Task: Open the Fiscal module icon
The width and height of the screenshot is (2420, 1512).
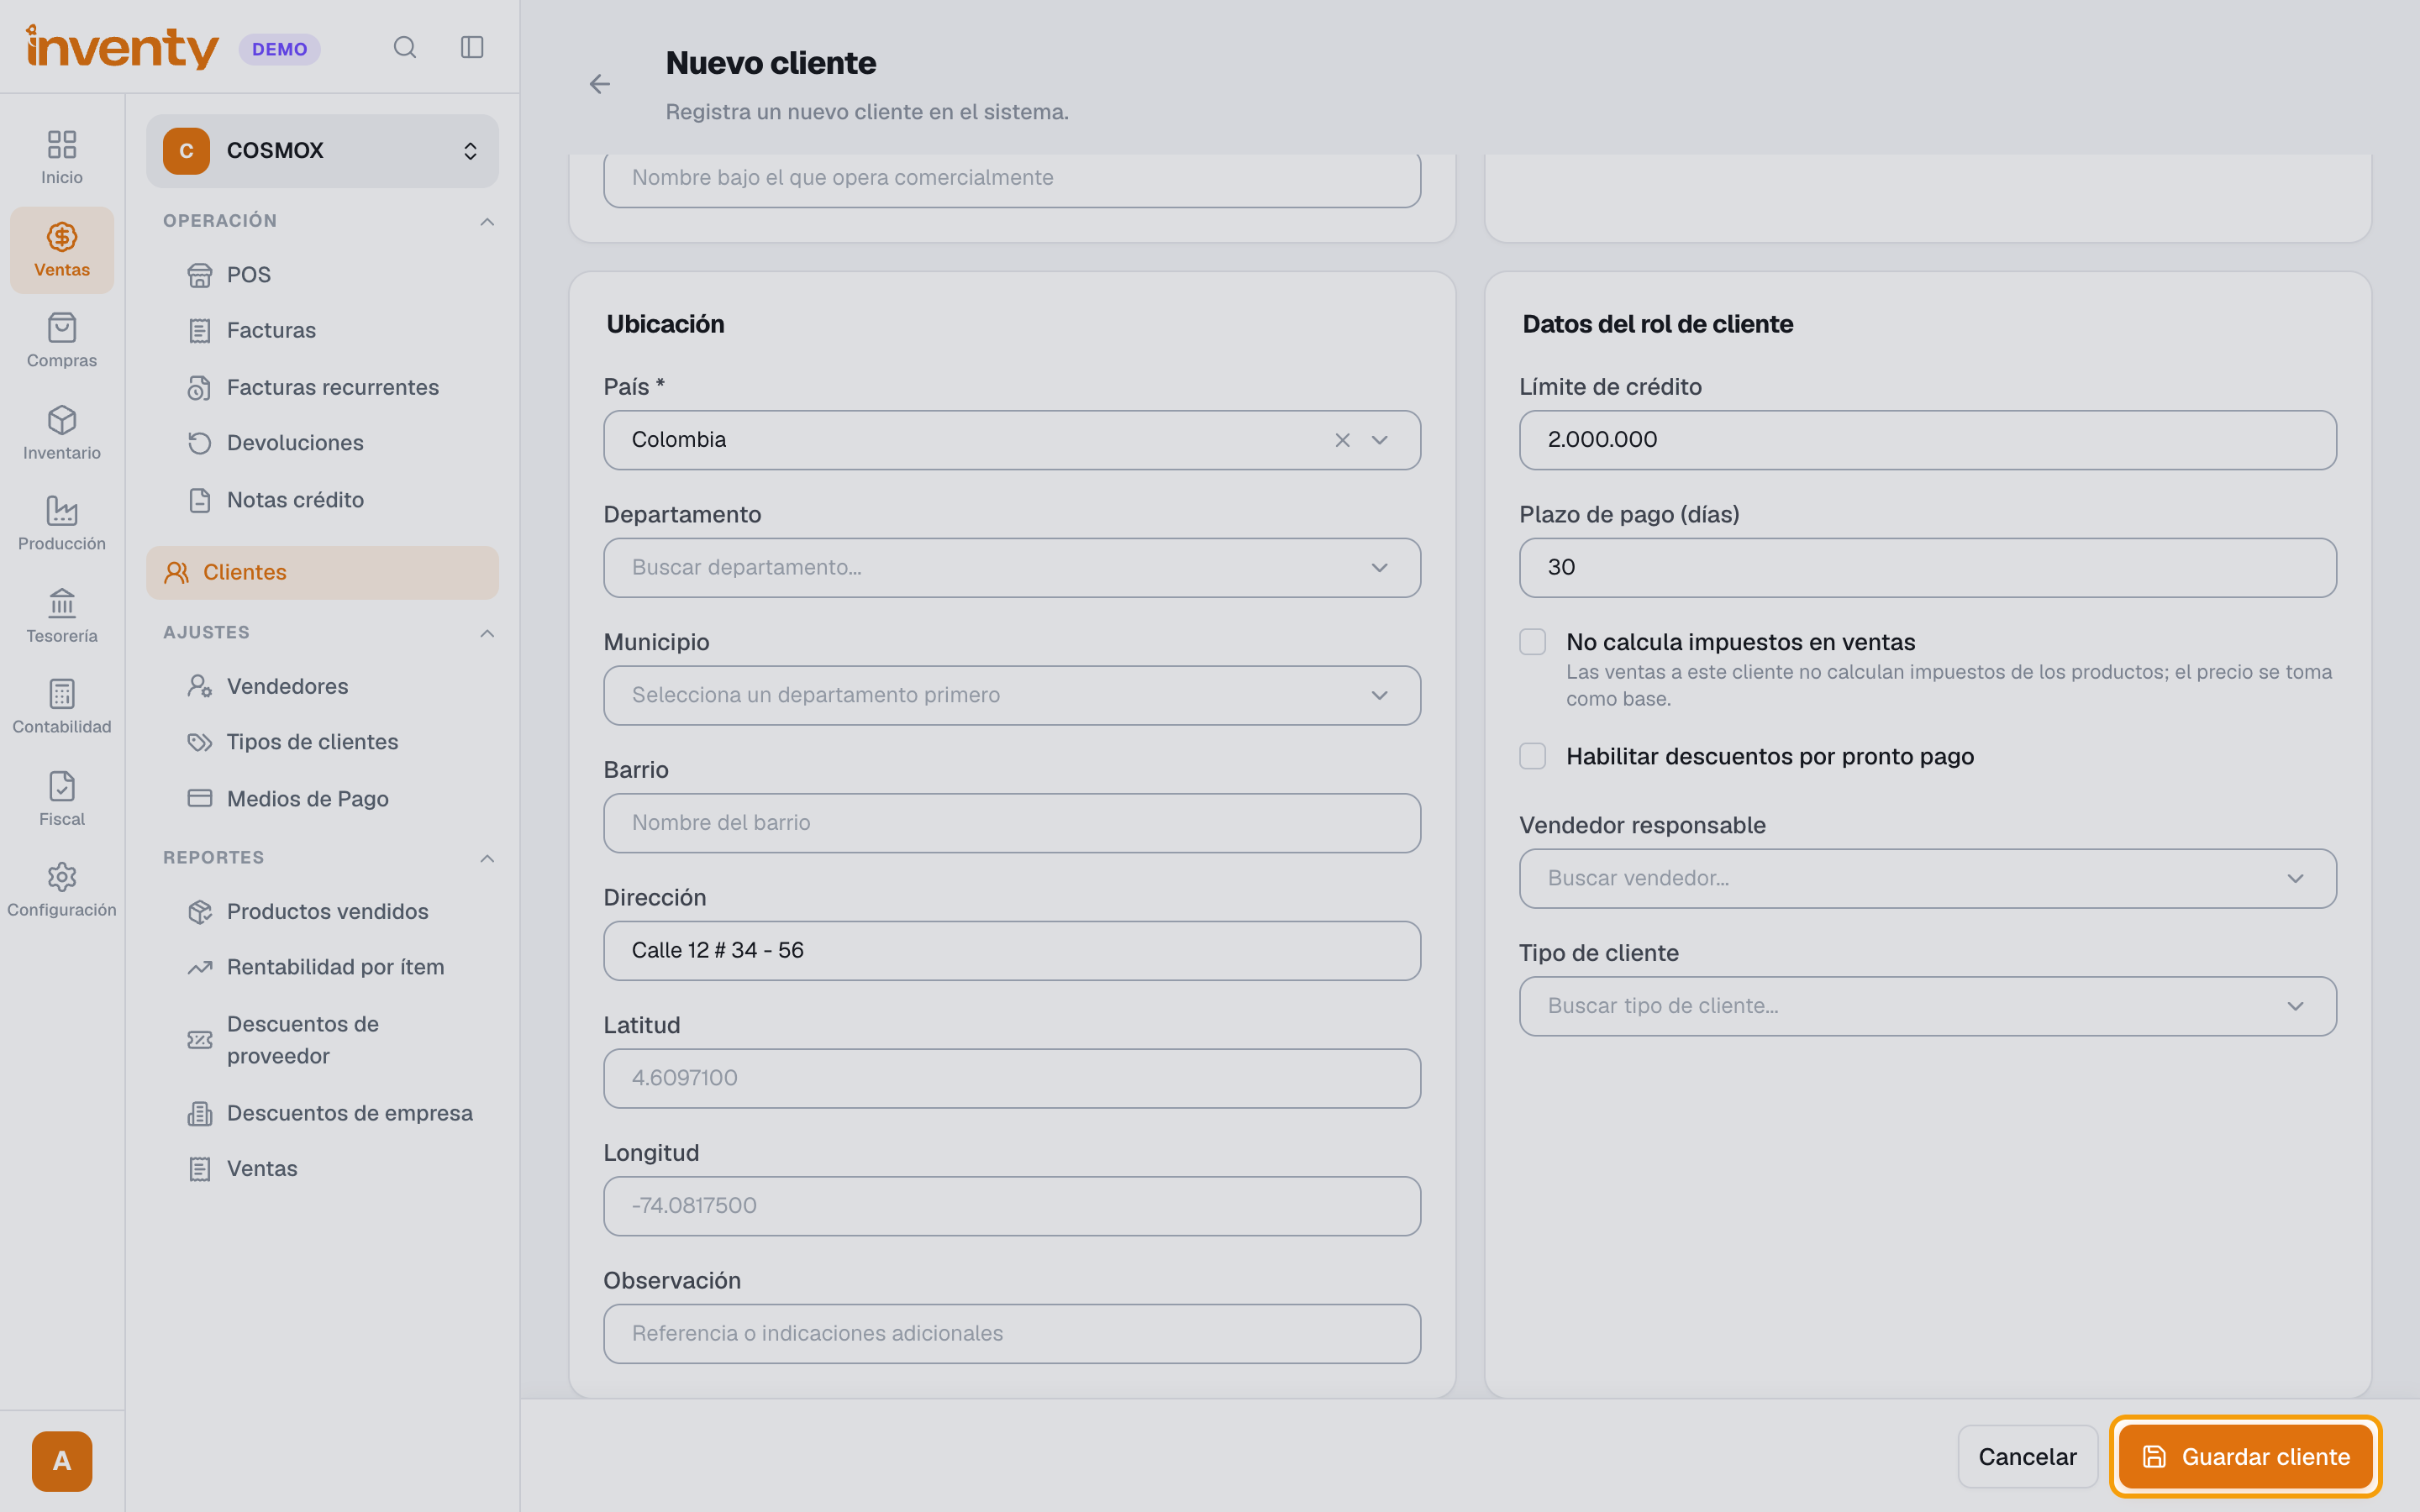Action: tap(62, 798)
